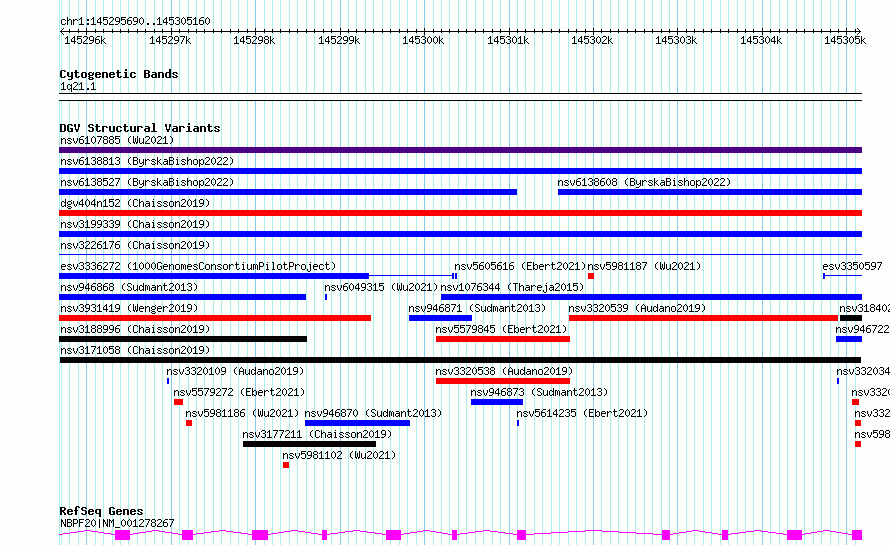Click nsv1076344 (Thareja2015) label
The width and height of the screenshot is (890, 545).
pos(512,287)
